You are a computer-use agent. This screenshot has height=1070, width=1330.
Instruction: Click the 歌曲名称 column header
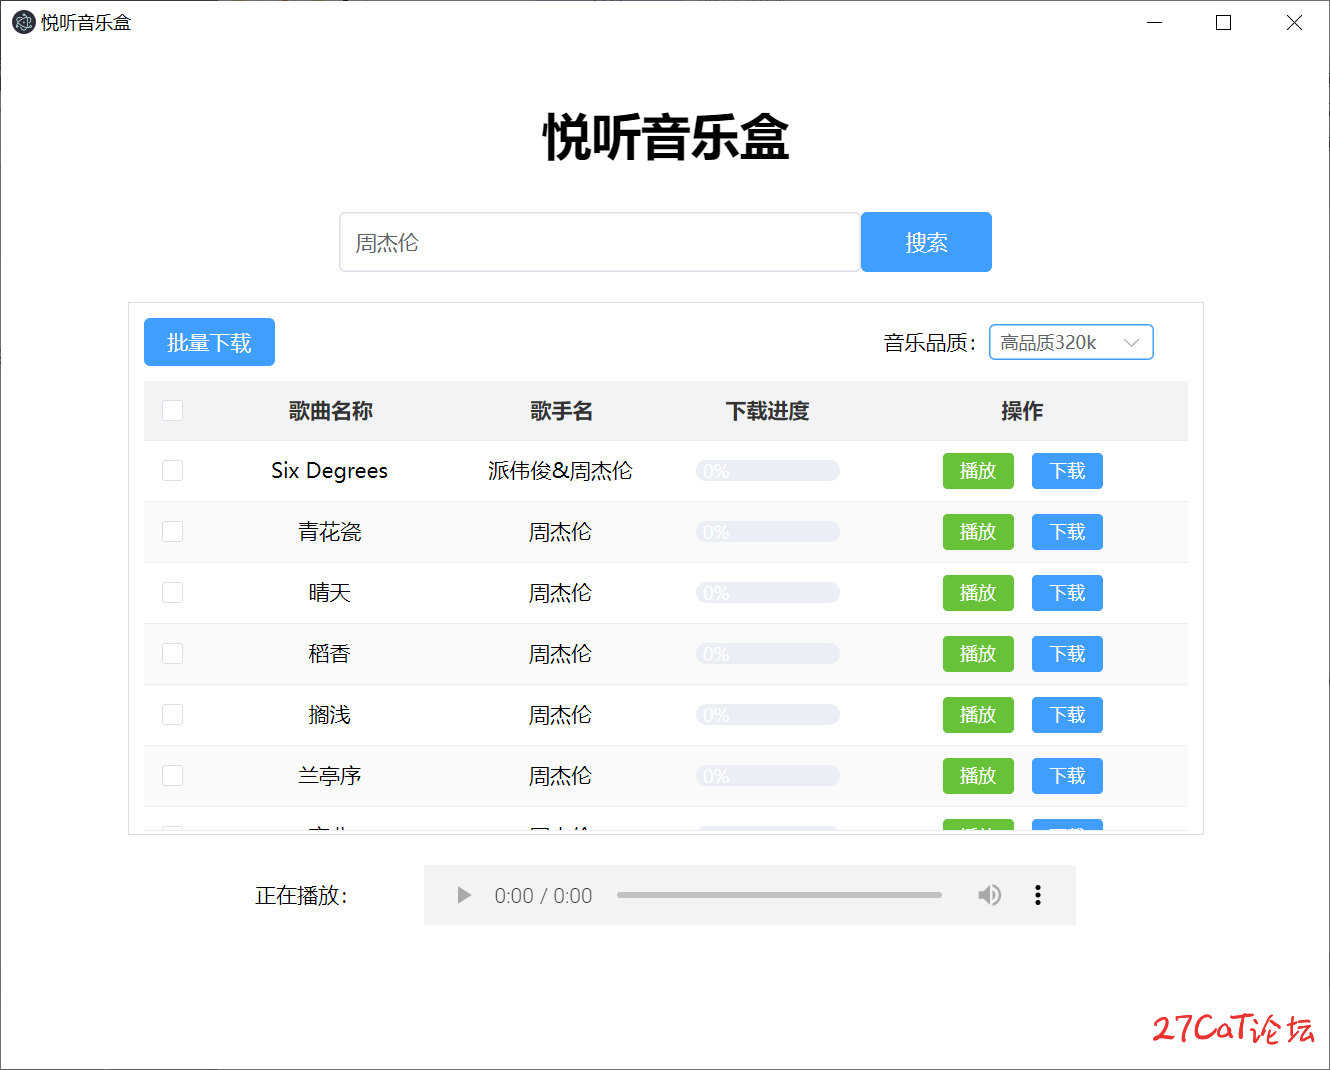click(330, 411)
